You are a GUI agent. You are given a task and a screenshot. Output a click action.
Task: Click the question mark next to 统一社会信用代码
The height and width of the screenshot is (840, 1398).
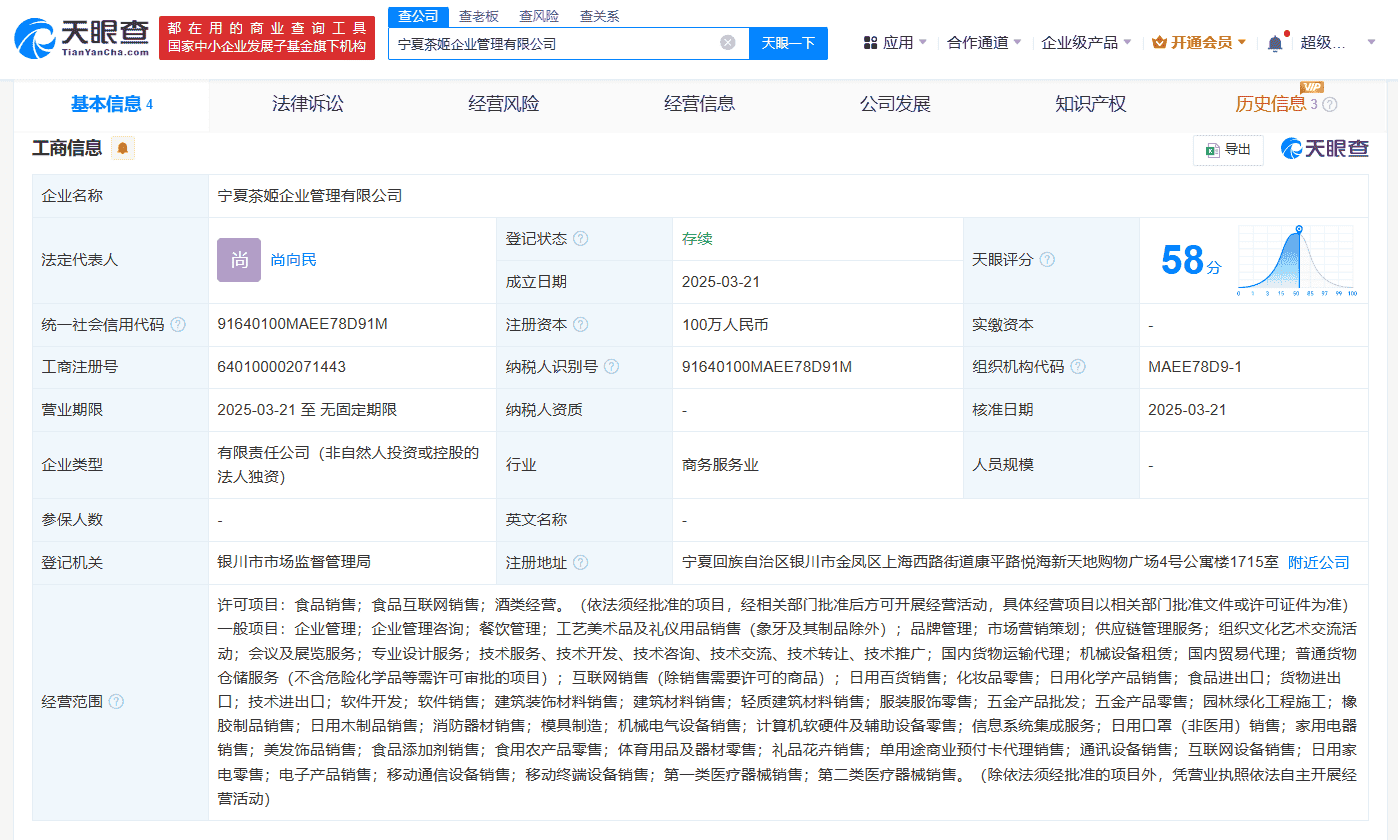pyautogui.click(x=177, y=323)
